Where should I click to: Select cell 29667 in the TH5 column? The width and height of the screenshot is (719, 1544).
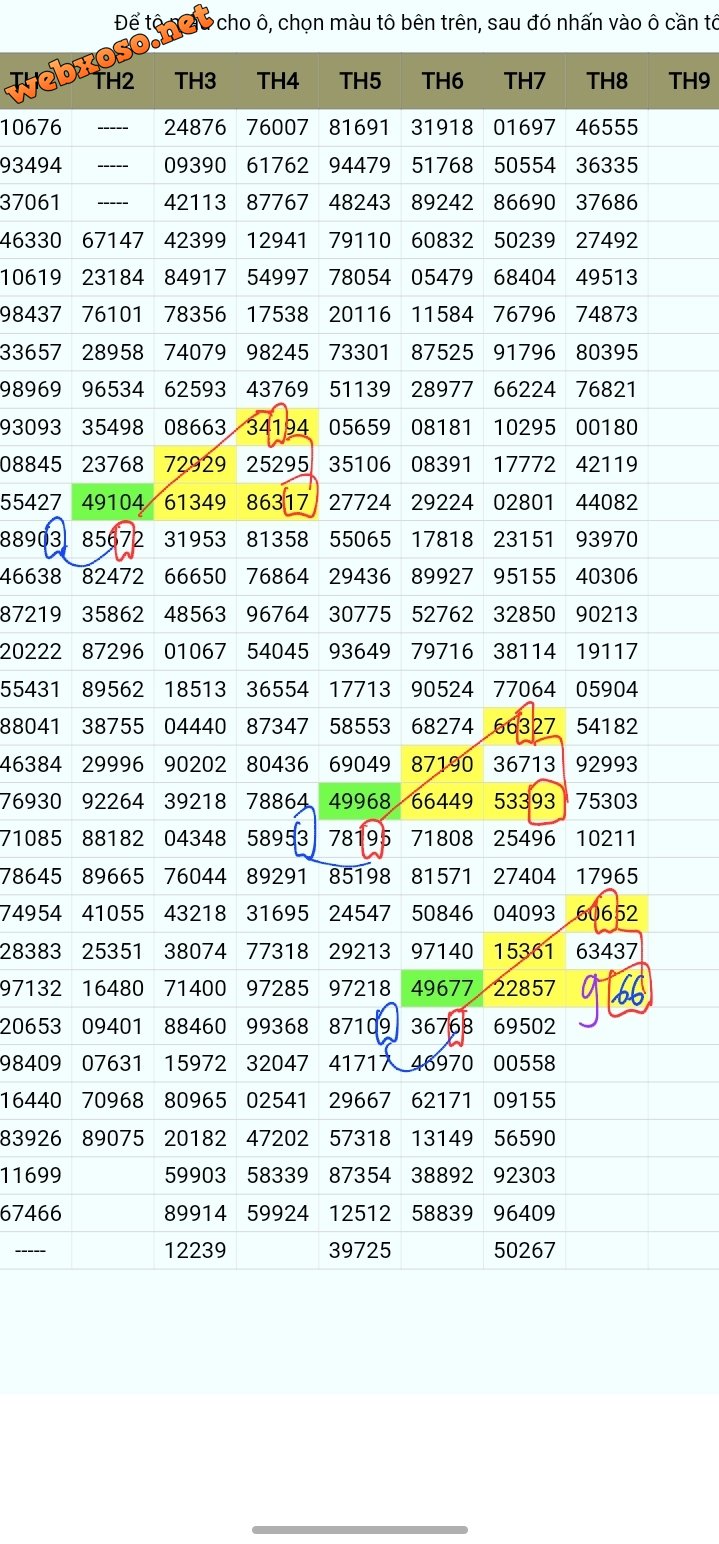[360, 1100]
